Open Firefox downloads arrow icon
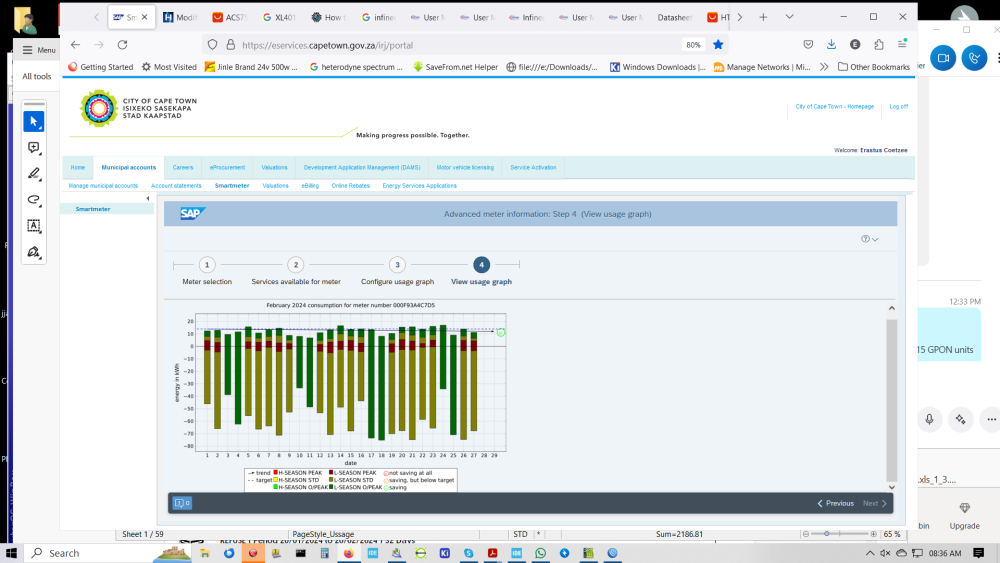This screenshot has height=563, width=1000. [x=831, y=45]
